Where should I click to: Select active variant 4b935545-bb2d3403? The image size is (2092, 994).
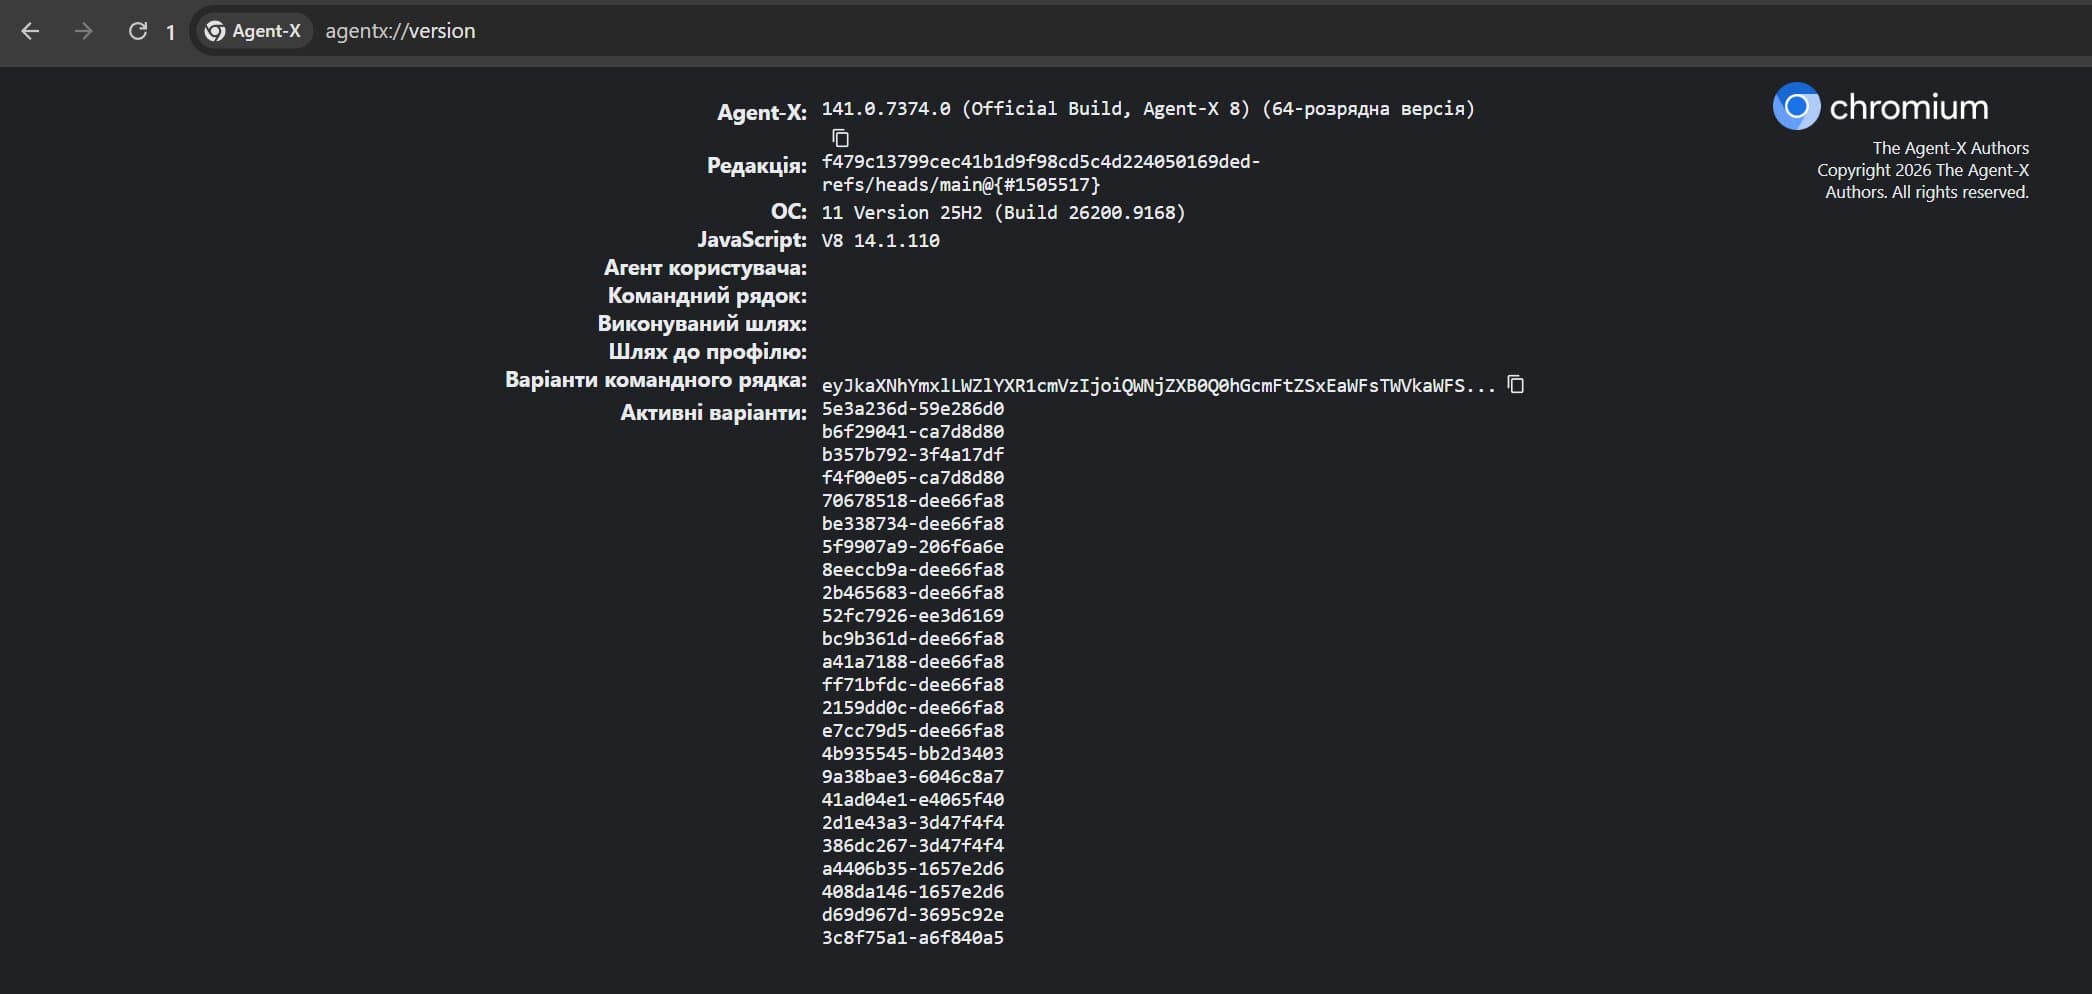click(913, 754)
